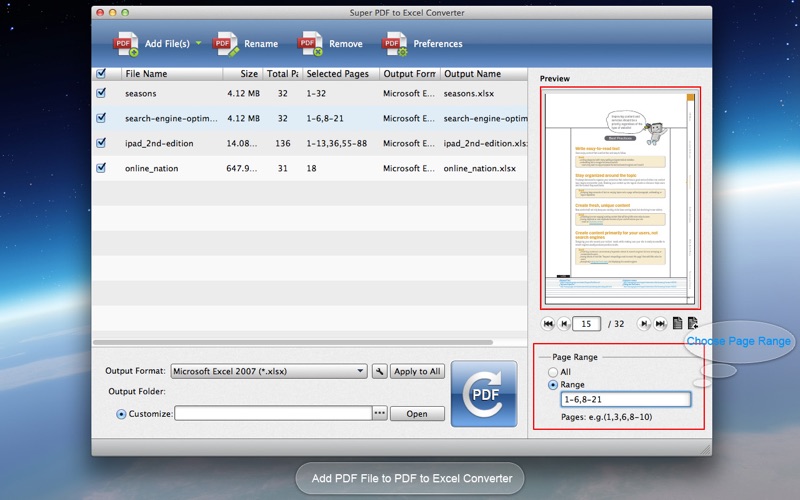Click the Selected Pages column header
This screenshot has height=500, width=800.
click(x=341, y=73)
